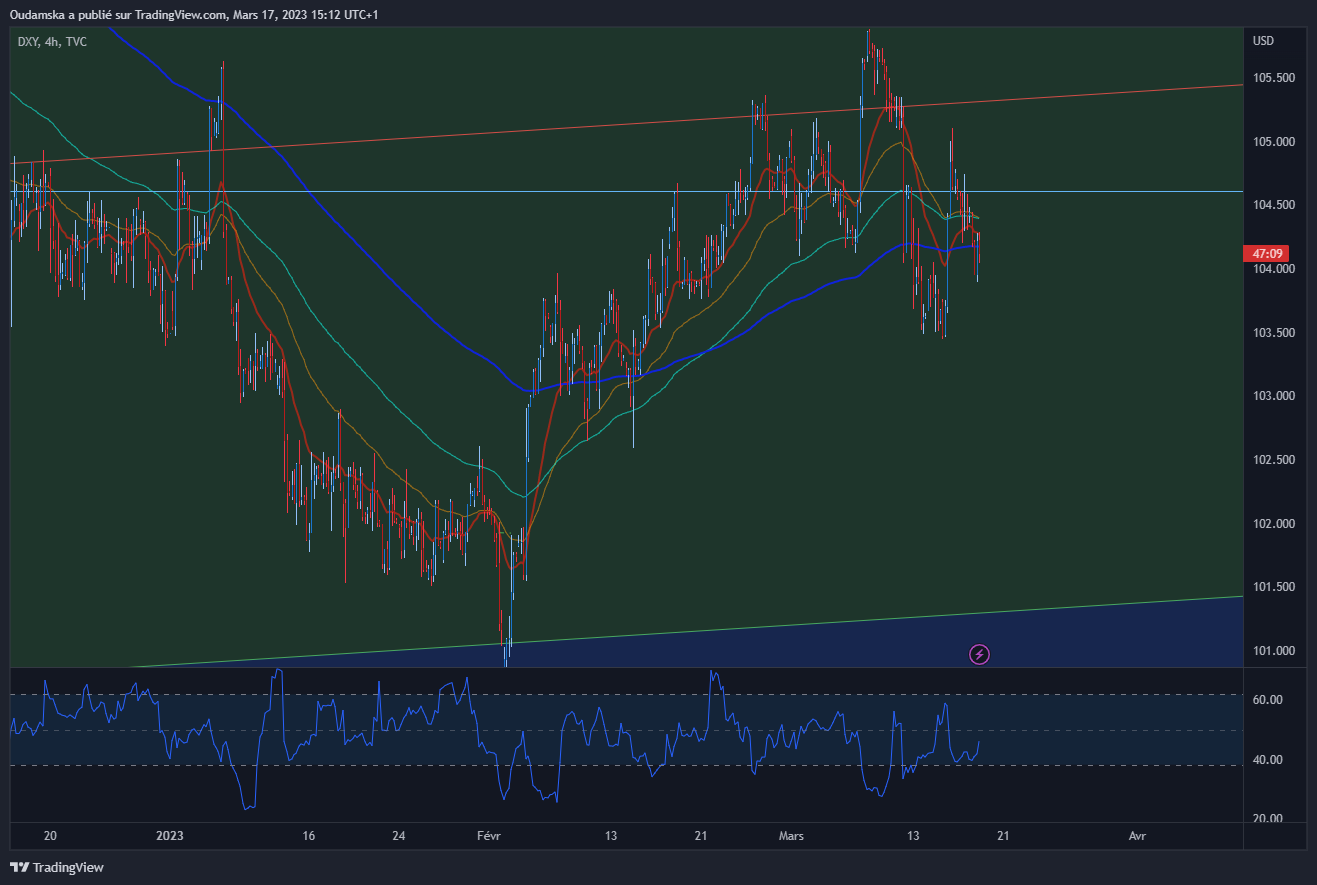Click the Avr date label on time axis
Image resolution: width=1317 pixels, height=885 pixels.
click(x=1137, y=835)
